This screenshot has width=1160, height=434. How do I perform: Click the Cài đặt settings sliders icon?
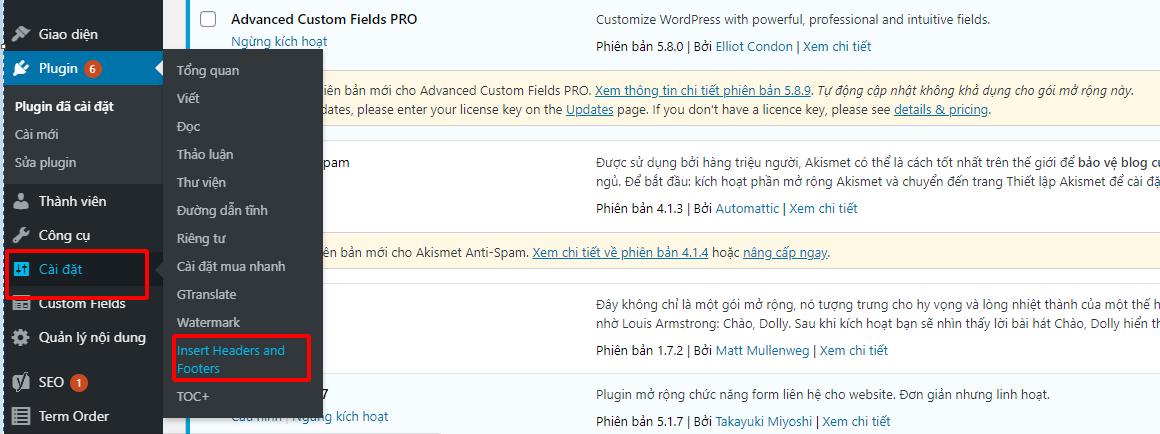[20, 270]
